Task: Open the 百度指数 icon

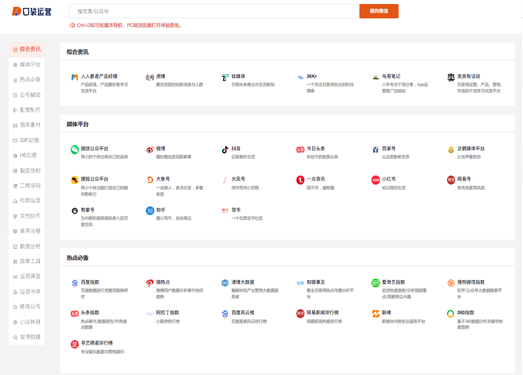Action: point(74,283)
